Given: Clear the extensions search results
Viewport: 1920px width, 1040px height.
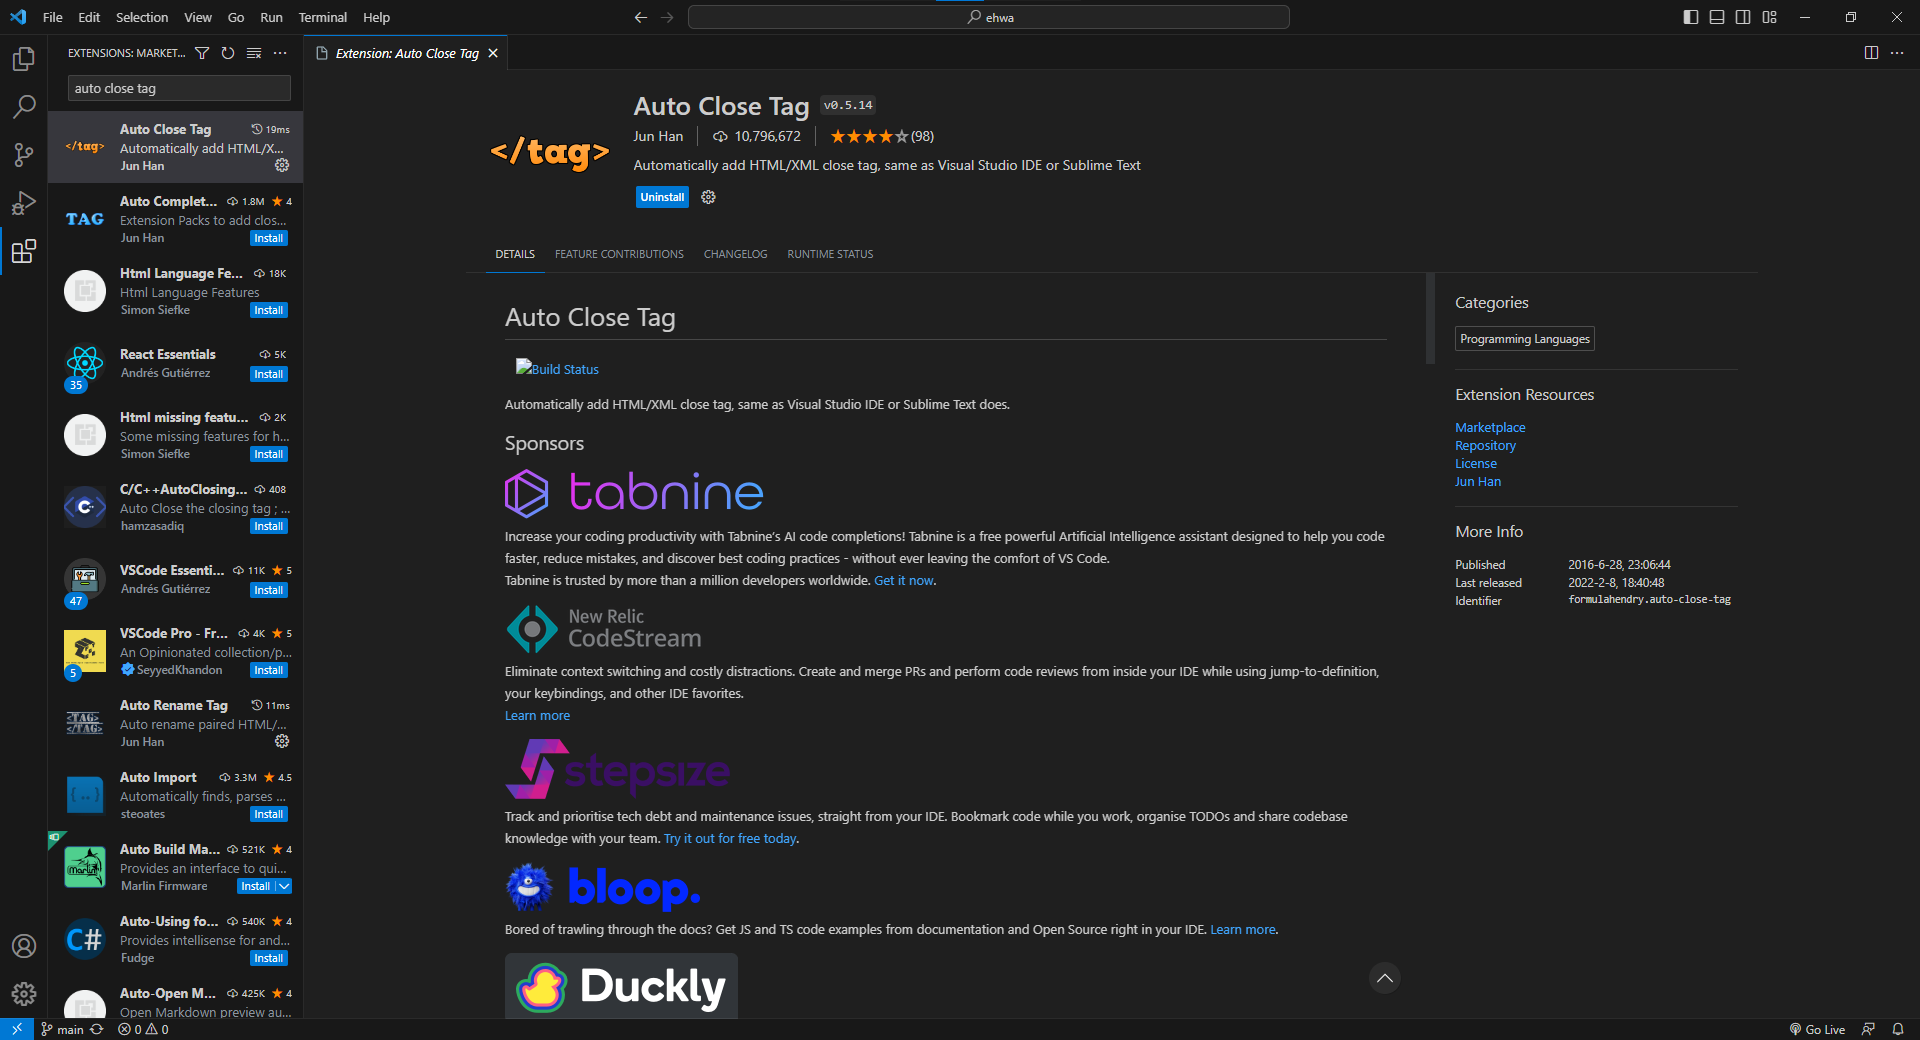Looking at the screenshot, I should click(253, 53).
